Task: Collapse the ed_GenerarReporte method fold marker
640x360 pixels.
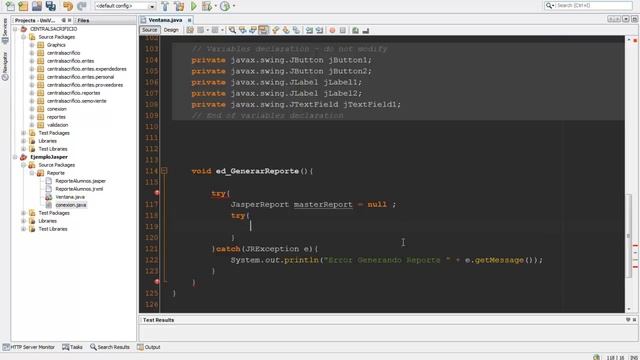Action: 164,171
